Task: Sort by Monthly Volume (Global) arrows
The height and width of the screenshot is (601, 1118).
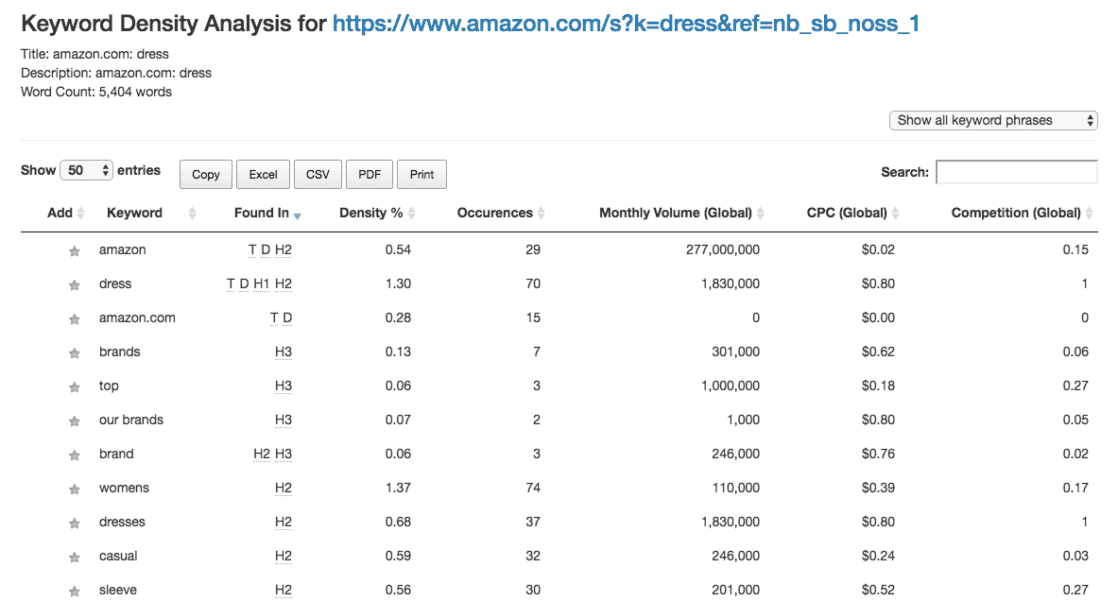Action: pyautogui.click(x=760, y=213)
